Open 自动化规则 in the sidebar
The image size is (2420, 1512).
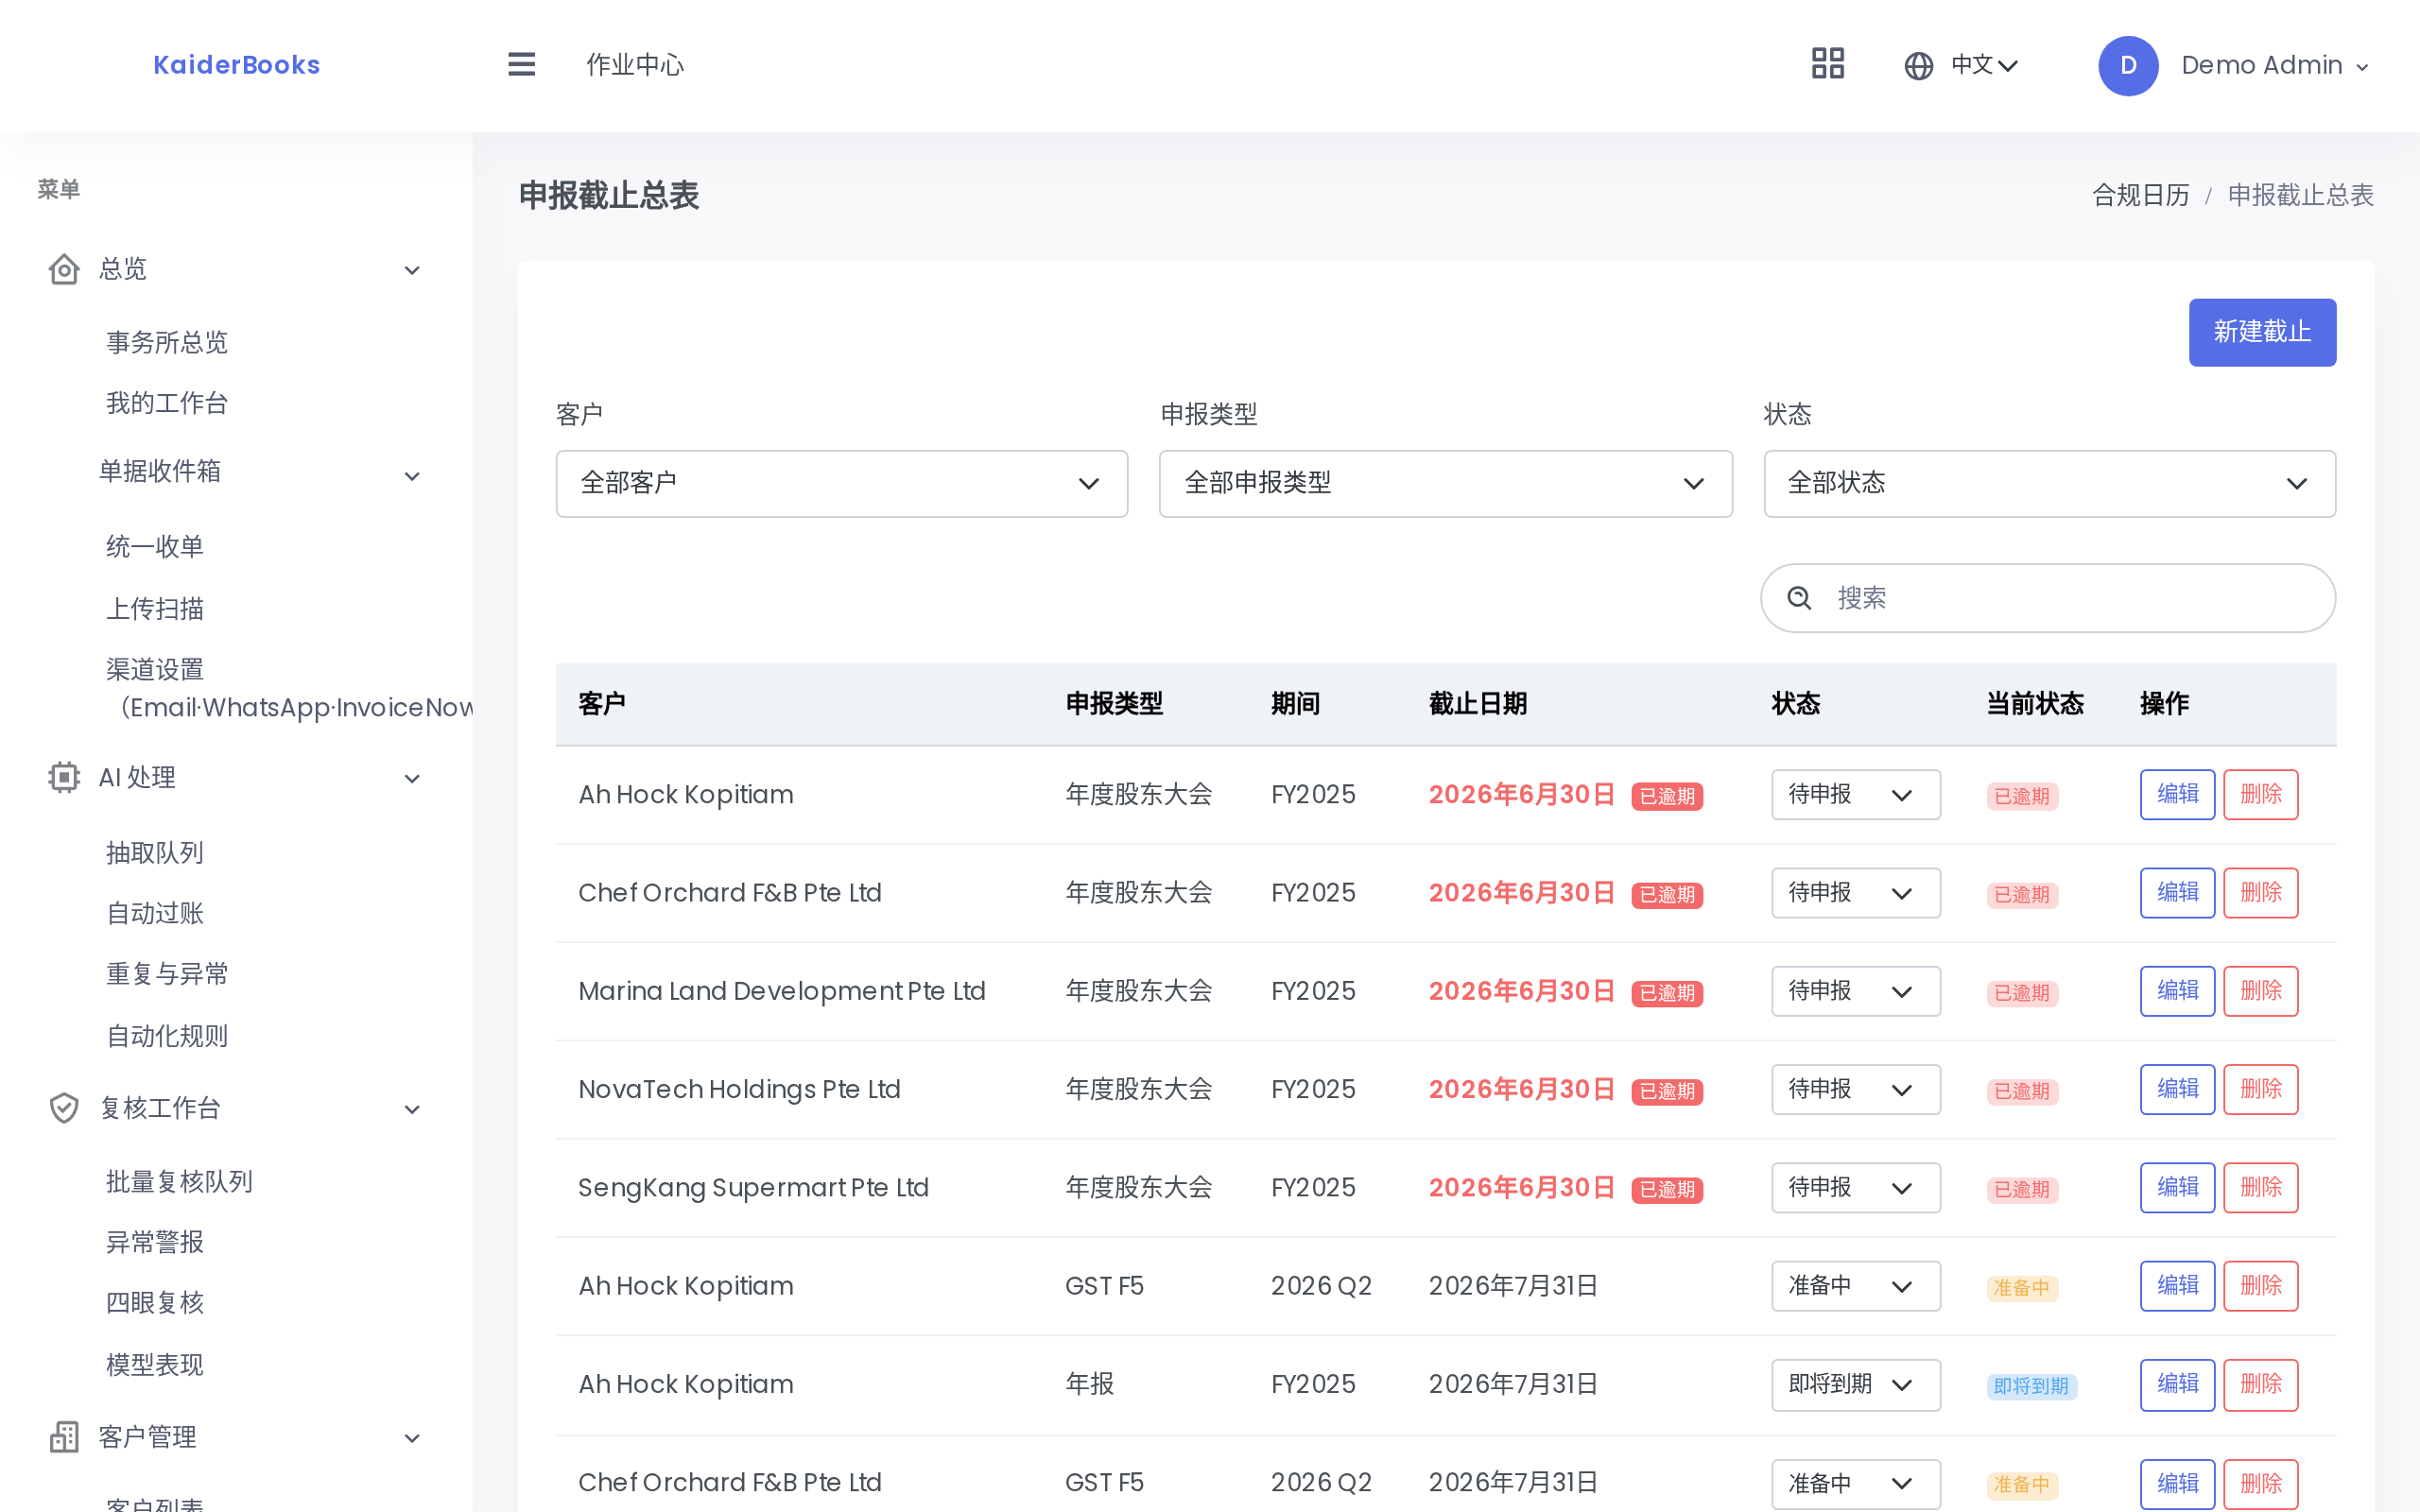[x=167, y=1036]
